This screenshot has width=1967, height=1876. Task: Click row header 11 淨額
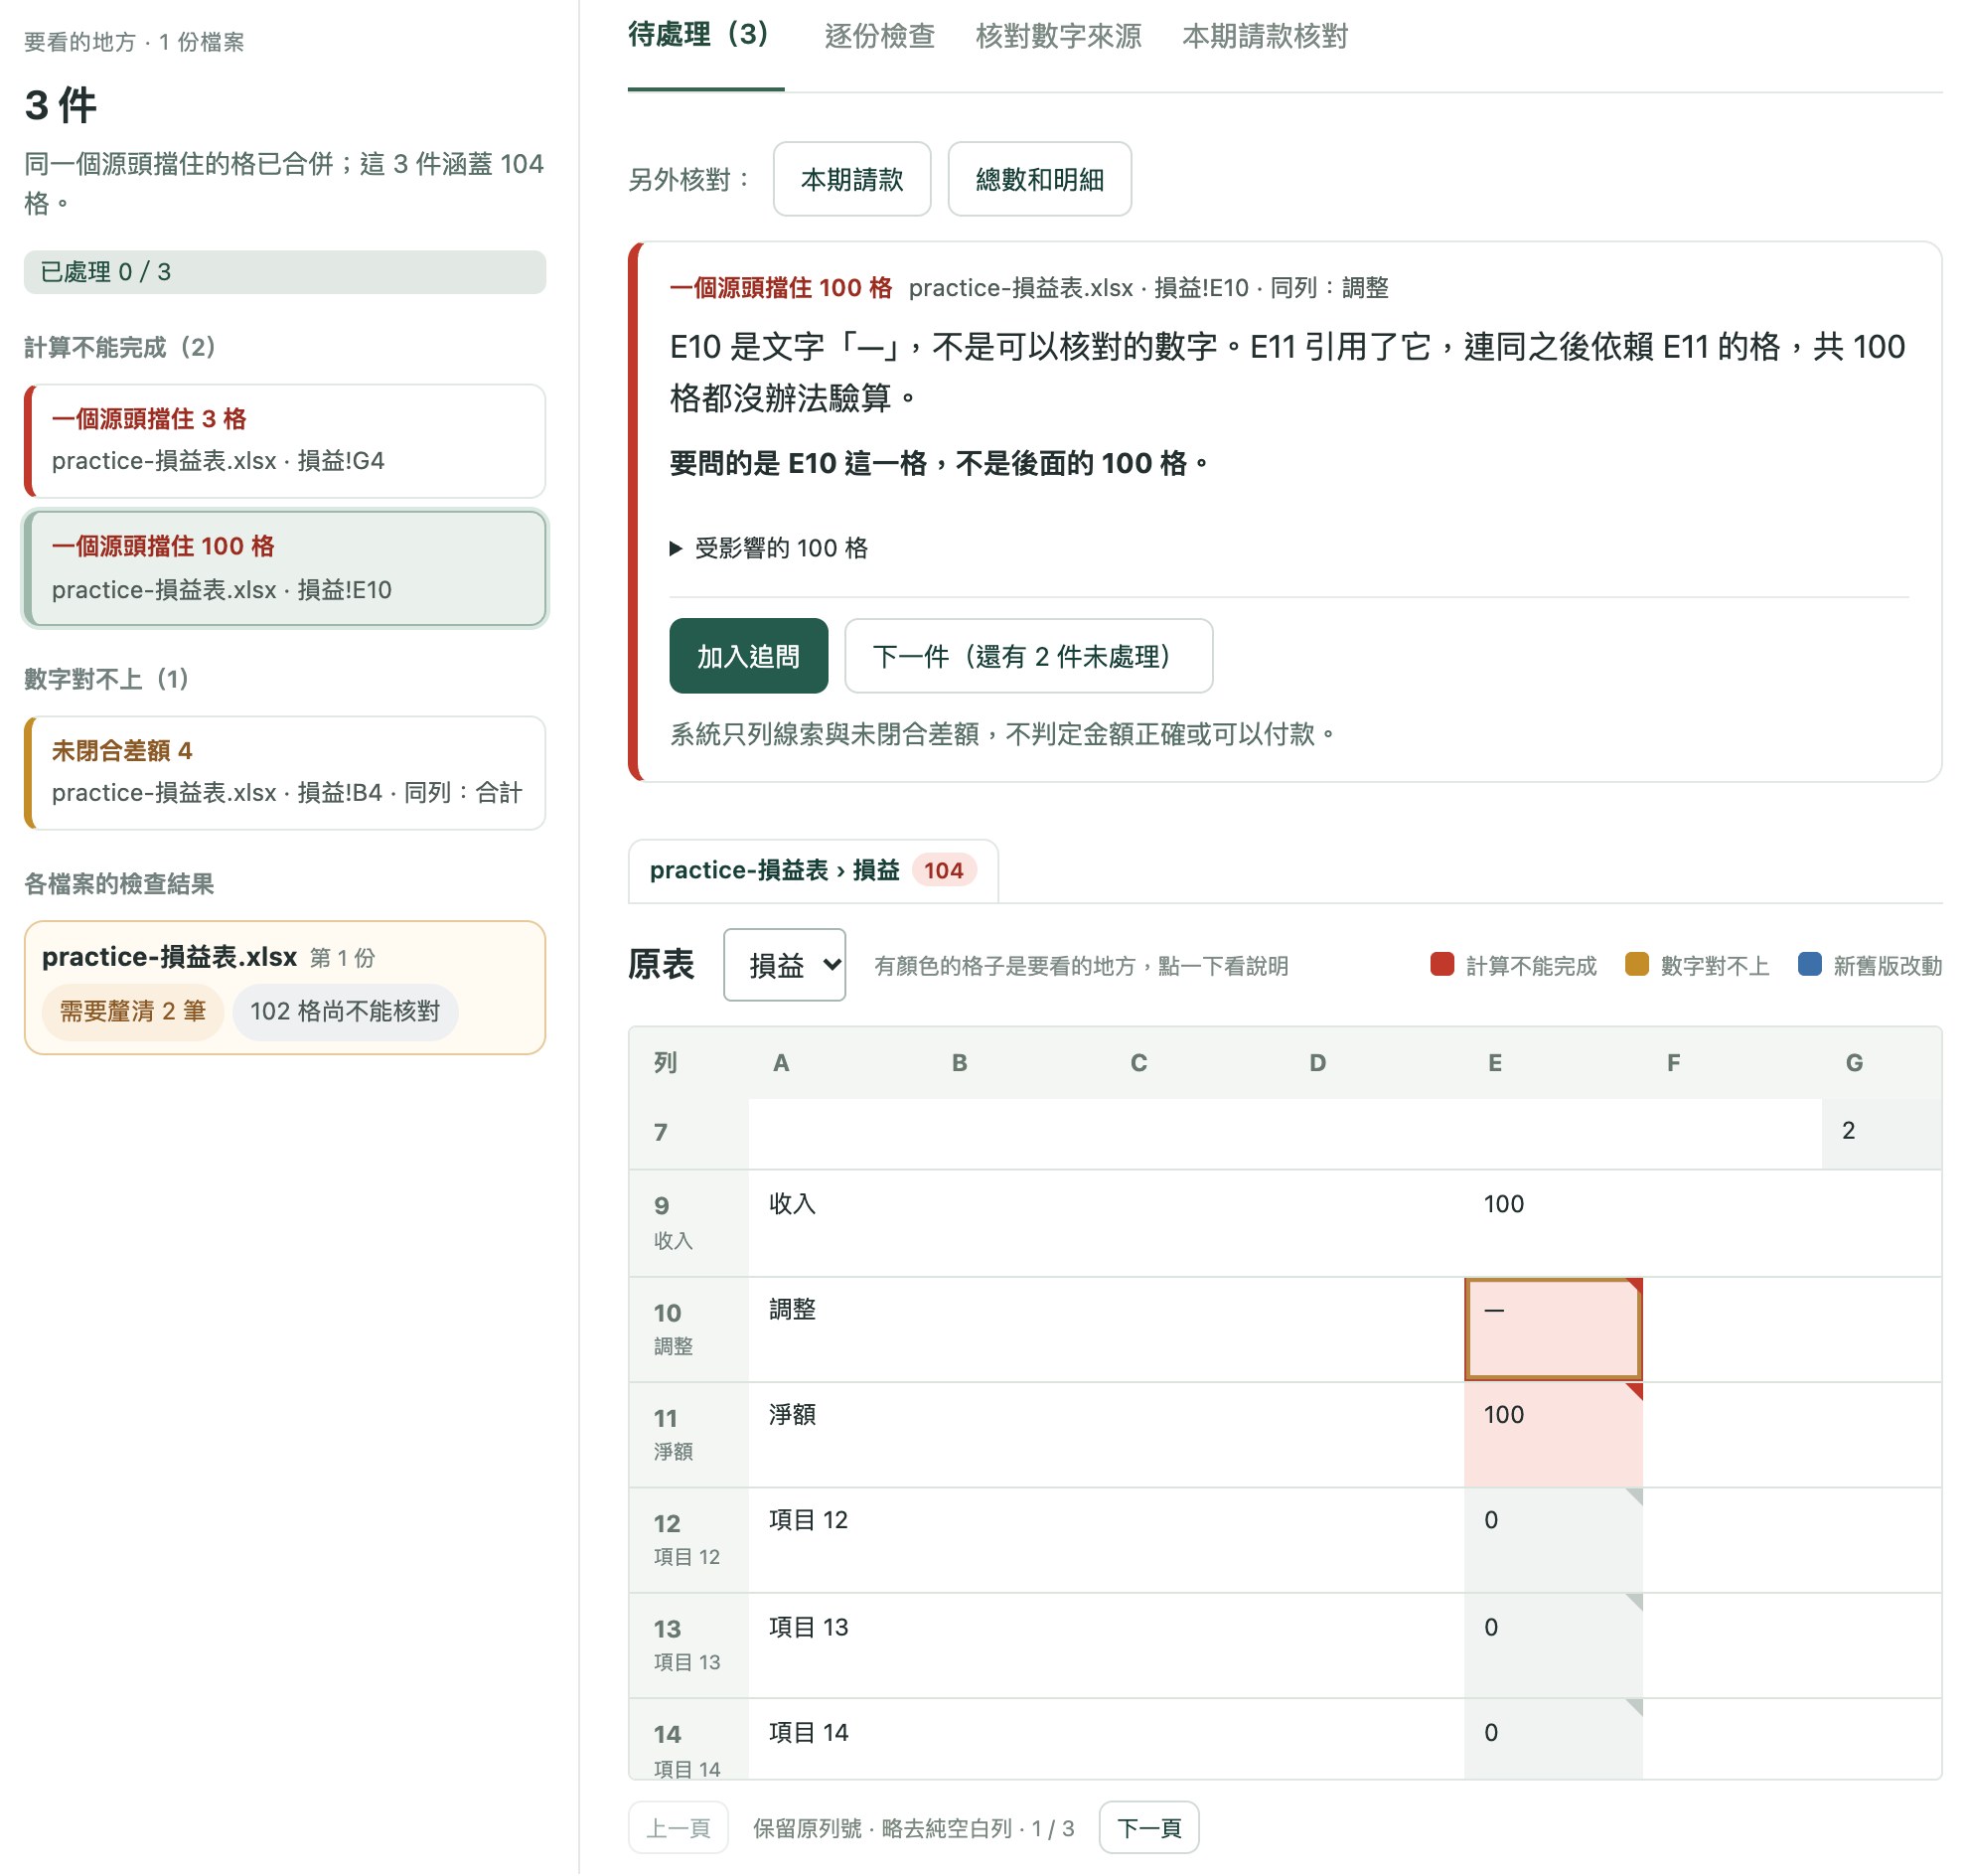click(689, 1436)
